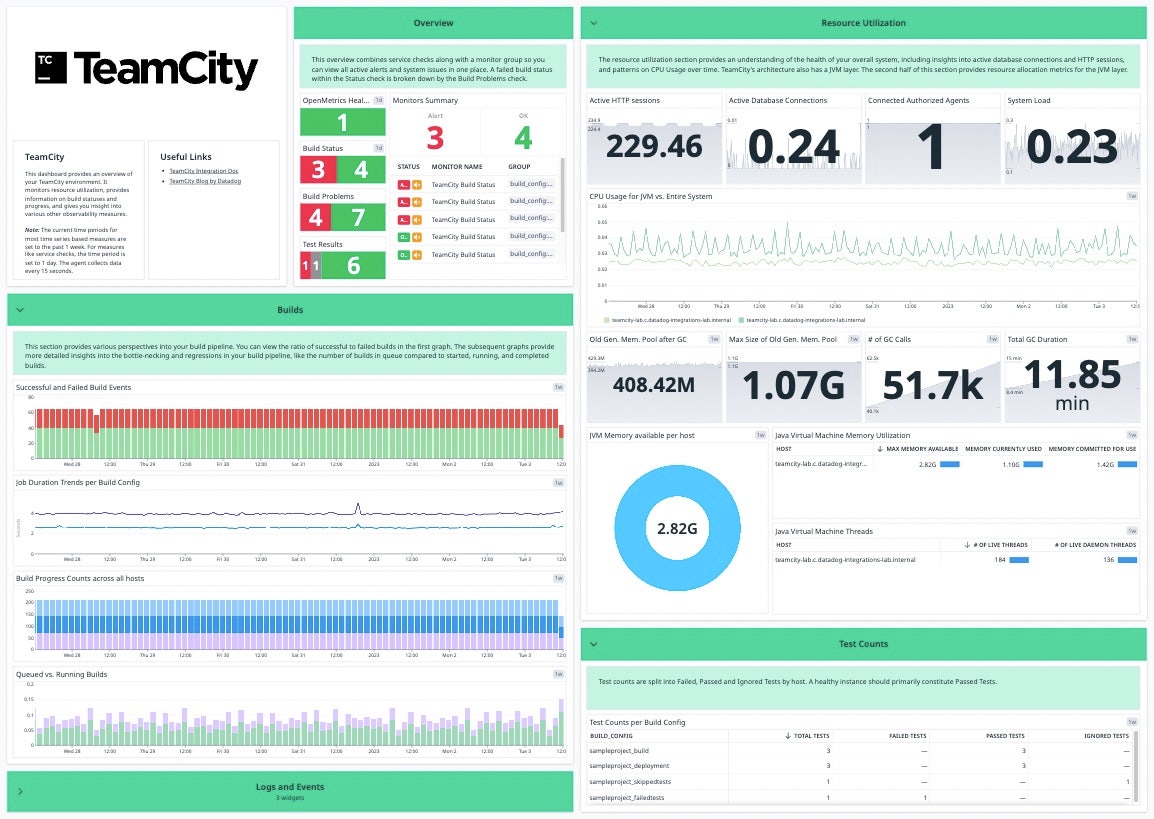Collapse the Builds section
1154x819 pixels.
pyautogui.click(x=22, y=310)
